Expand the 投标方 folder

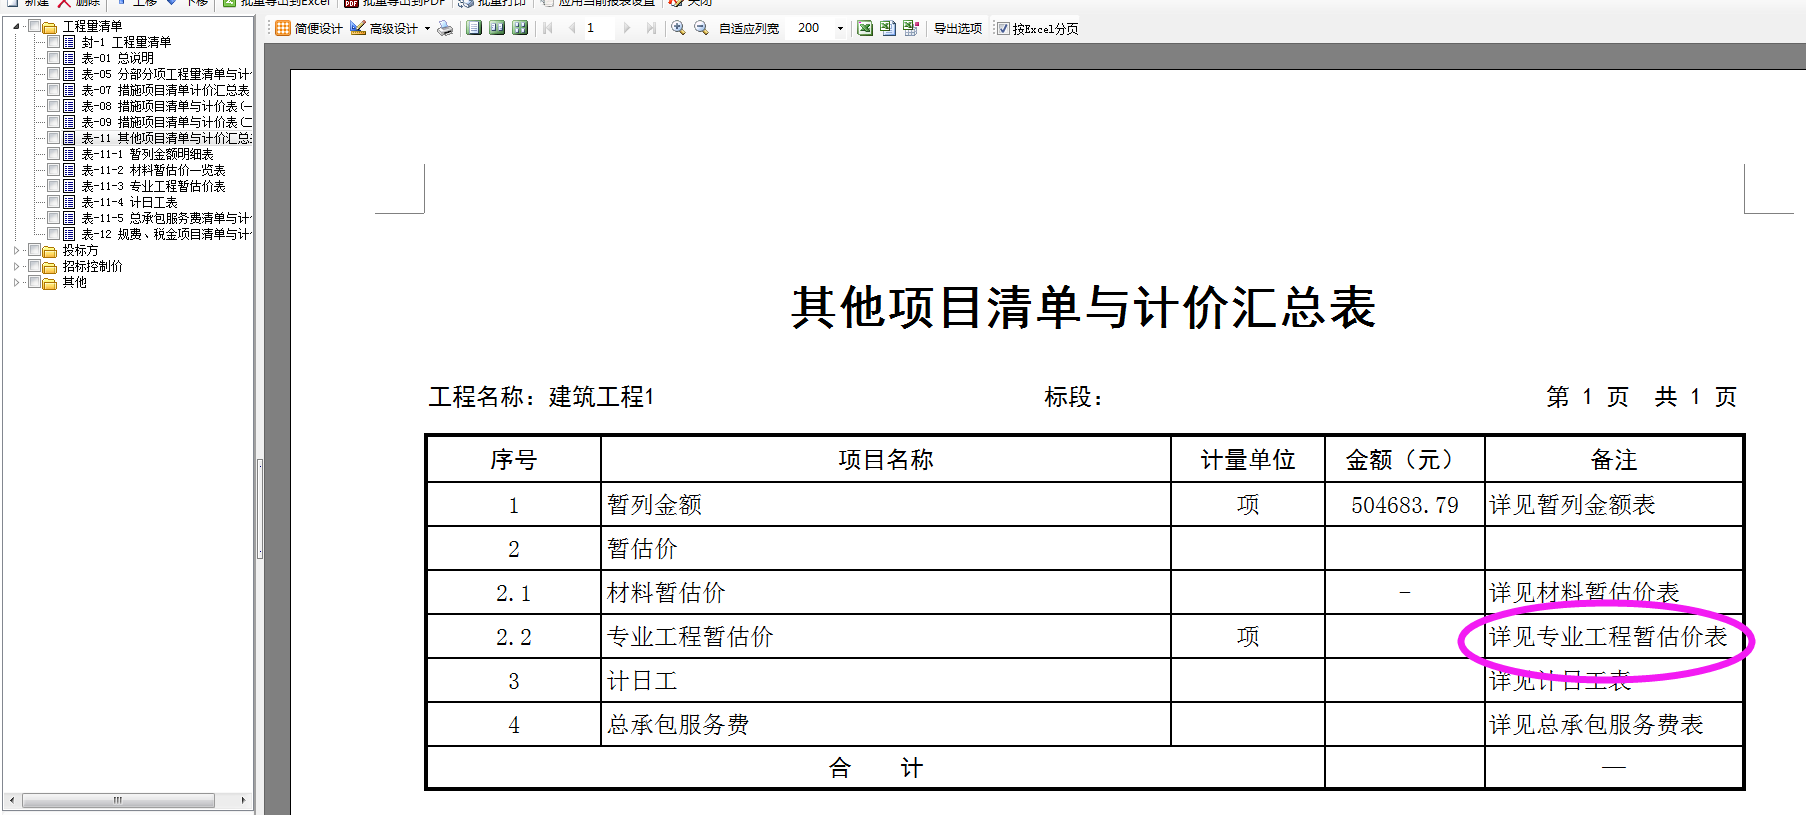[17, 250]
